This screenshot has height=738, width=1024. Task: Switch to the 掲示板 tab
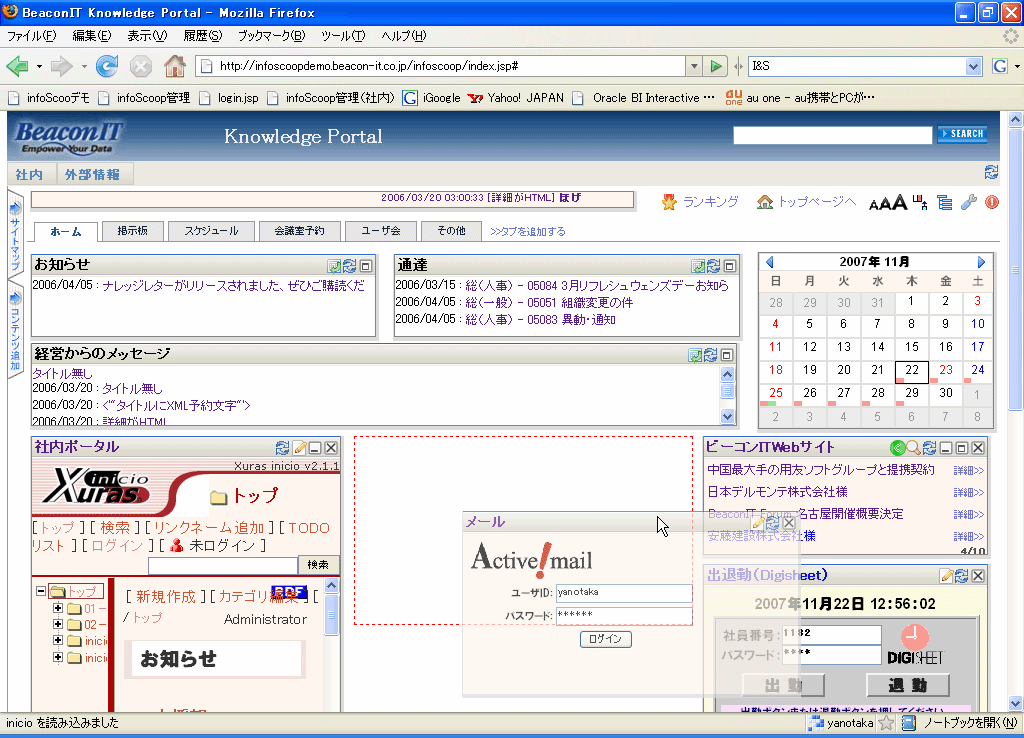(x=133, y=231)
